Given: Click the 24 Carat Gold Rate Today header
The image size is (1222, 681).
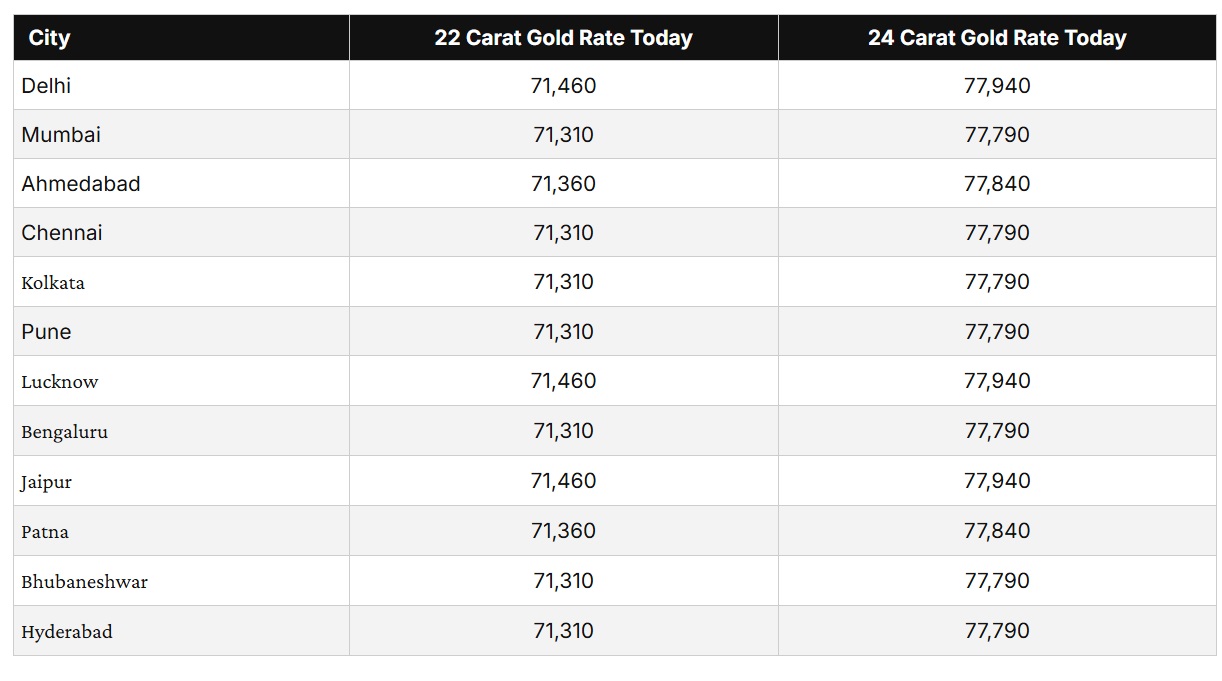Looking at the screenshot, I should 997,38.
